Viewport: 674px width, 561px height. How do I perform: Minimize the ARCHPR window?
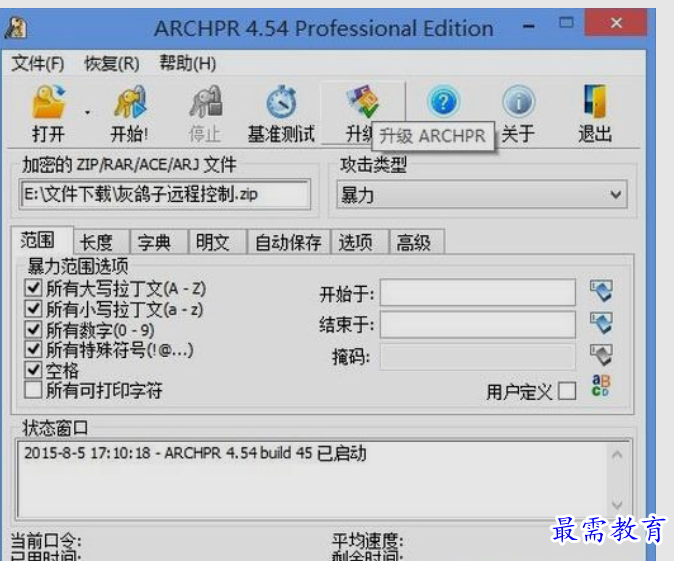(529, 26)
